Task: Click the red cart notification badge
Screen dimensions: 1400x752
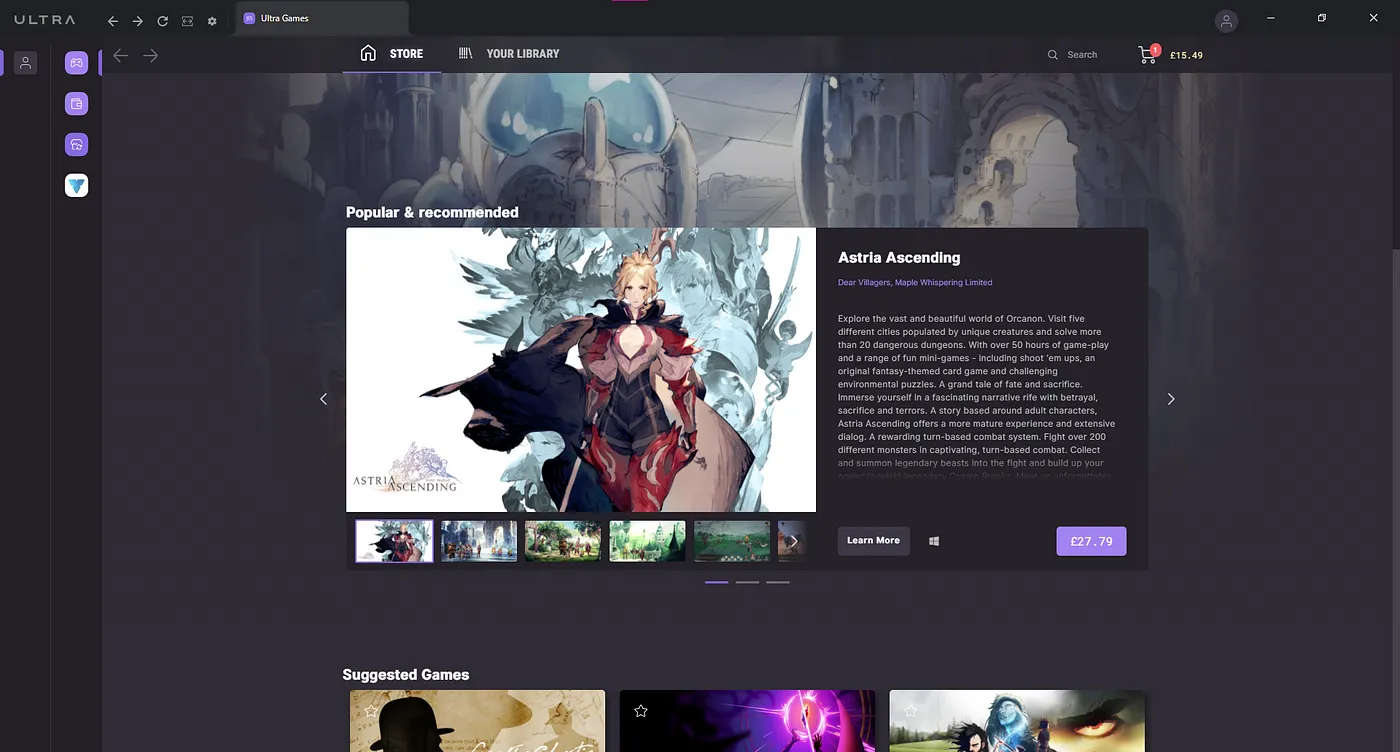Action: pos(1155,49)
